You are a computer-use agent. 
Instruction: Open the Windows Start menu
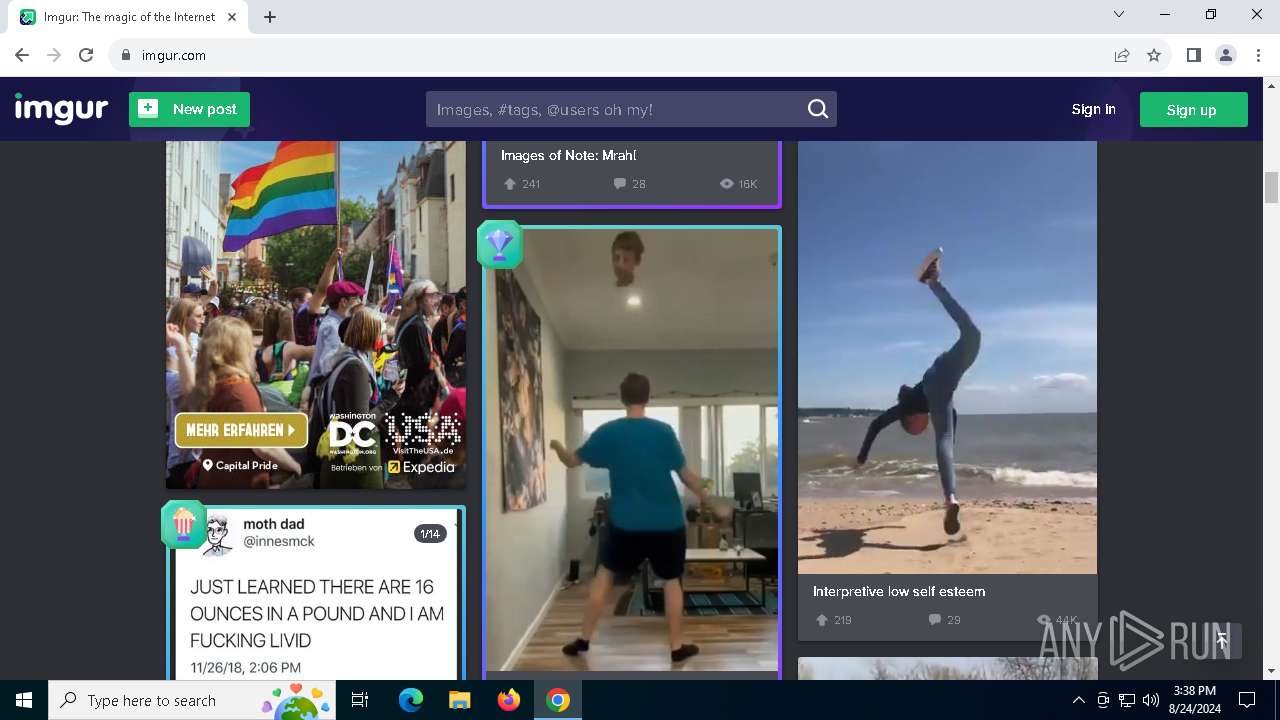pos(24,700)
